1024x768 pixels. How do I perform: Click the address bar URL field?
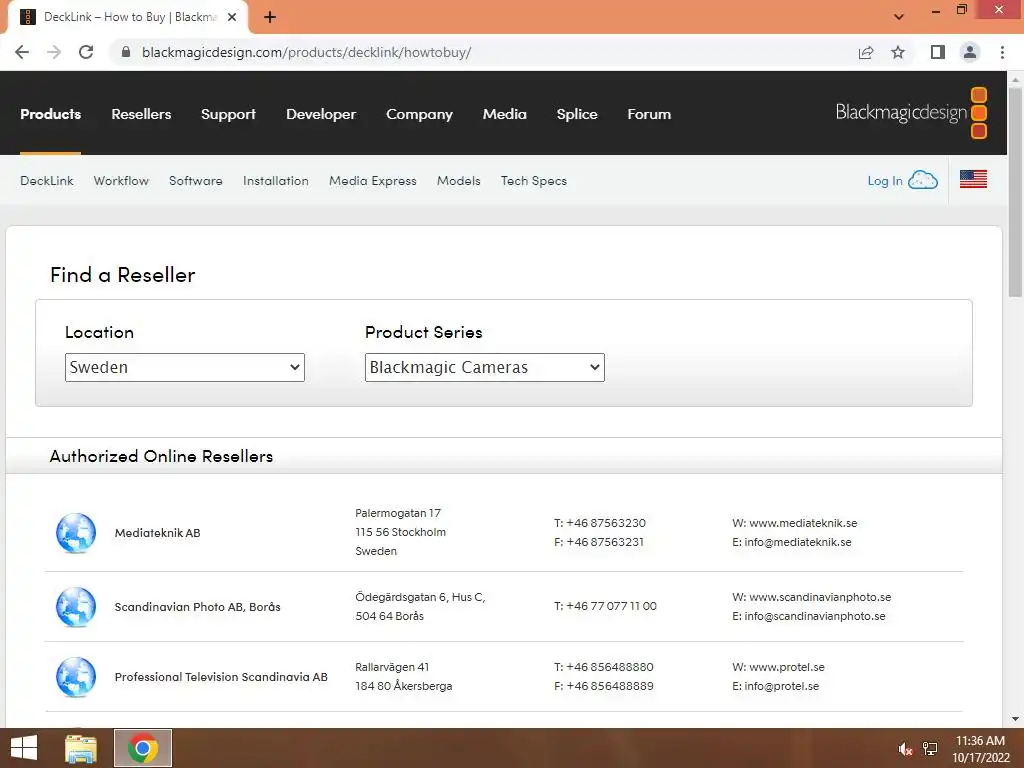coord(483,52)
